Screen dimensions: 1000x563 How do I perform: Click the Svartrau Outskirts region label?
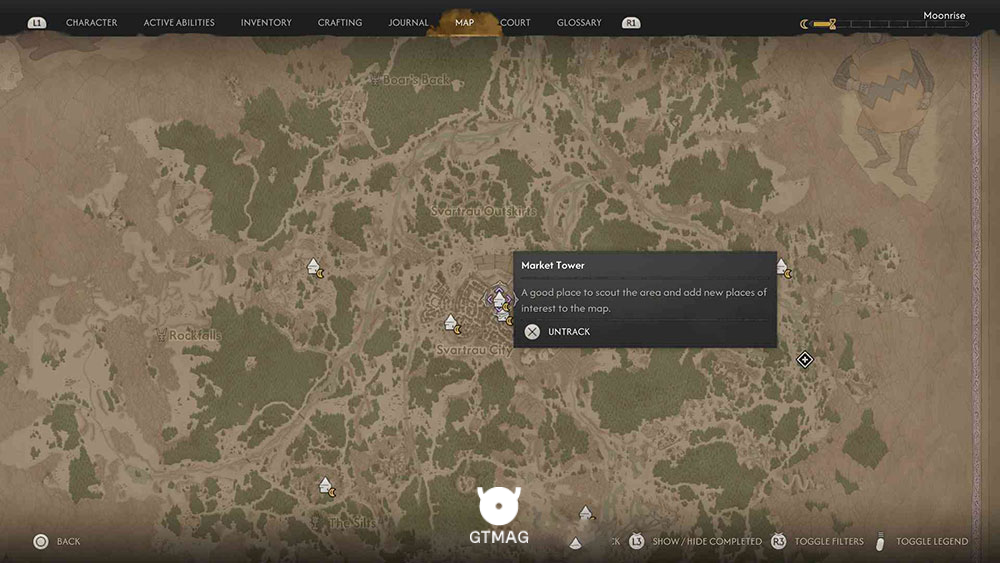[483, 211]
